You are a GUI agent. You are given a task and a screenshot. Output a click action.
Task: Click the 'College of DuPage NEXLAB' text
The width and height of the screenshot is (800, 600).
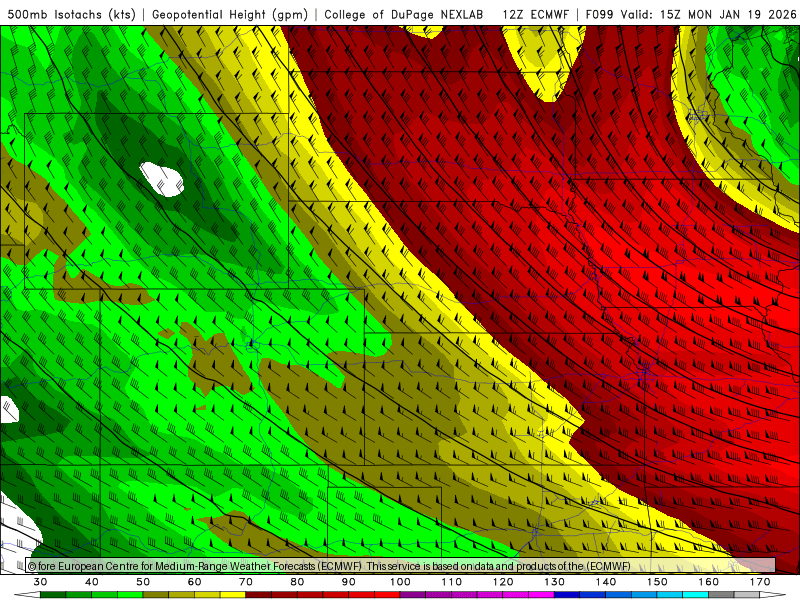[x=404, y=14]
